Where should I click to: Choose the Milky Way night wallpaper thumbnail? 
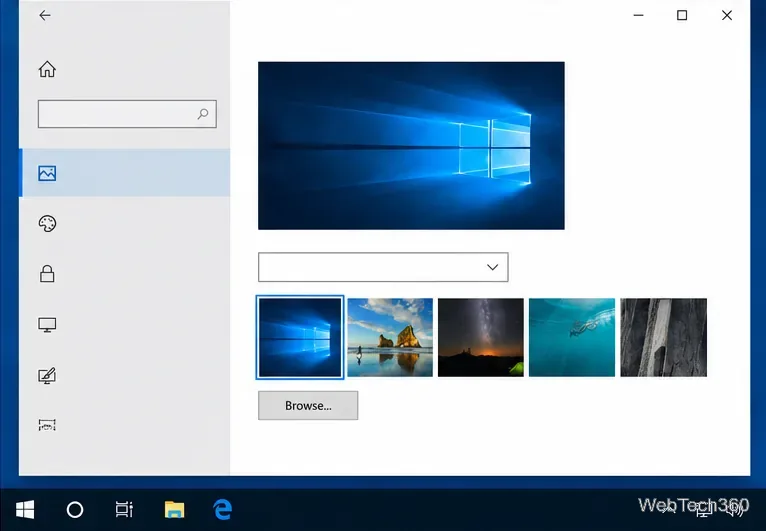pos(481,338)
